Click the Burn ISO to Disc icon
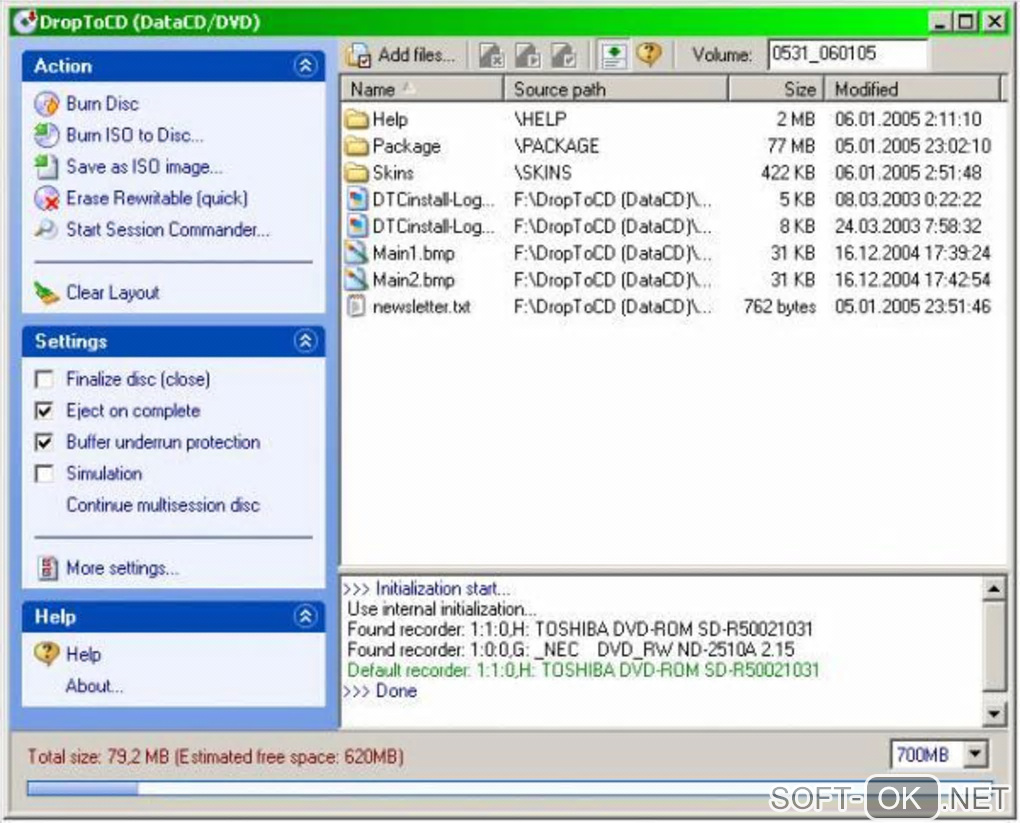1020x823 pixels. click(x=47, y=135)
